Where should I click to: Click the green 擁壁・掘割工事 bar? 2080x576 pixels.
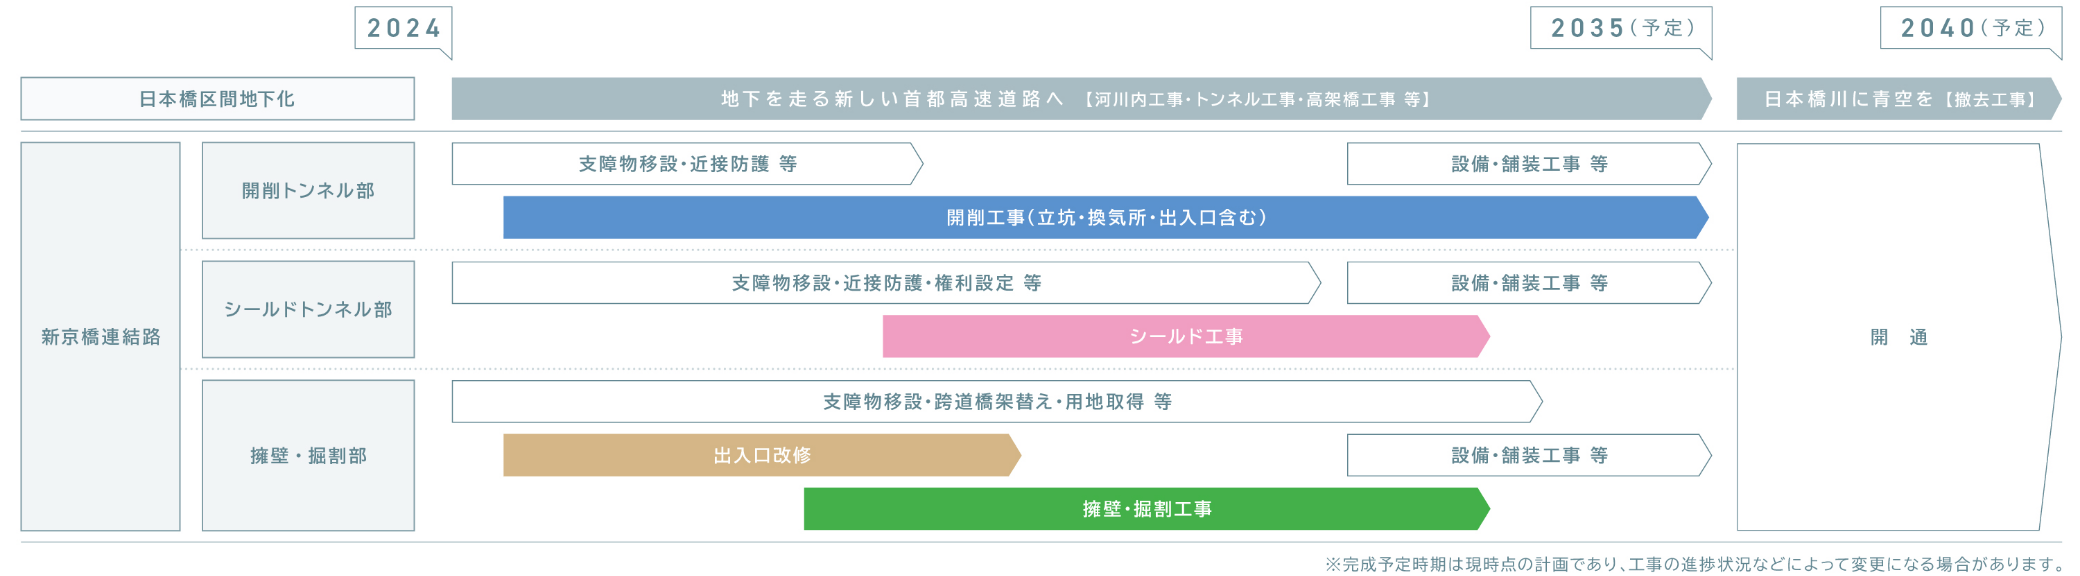click(x=1147, y=509)
